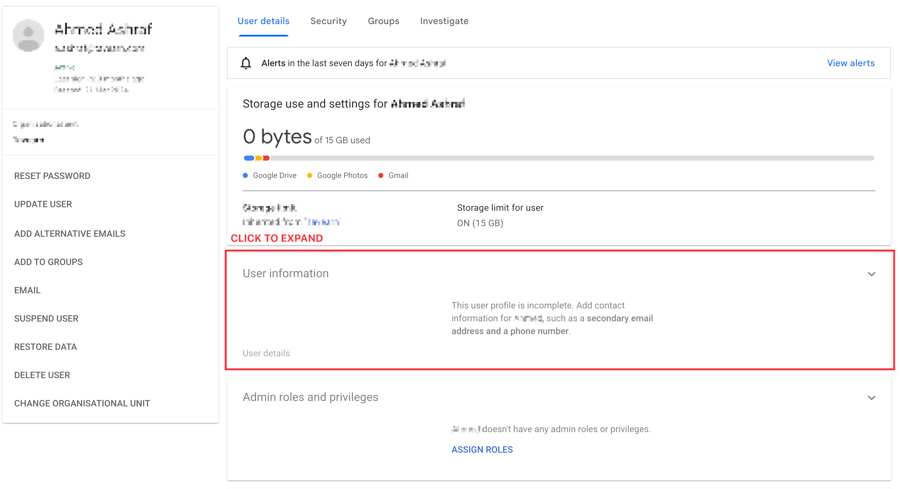Viewport: 900px width, 489px height.
Task: Click the blue Google Drive legend dot
Action: (x=246, y=175)
